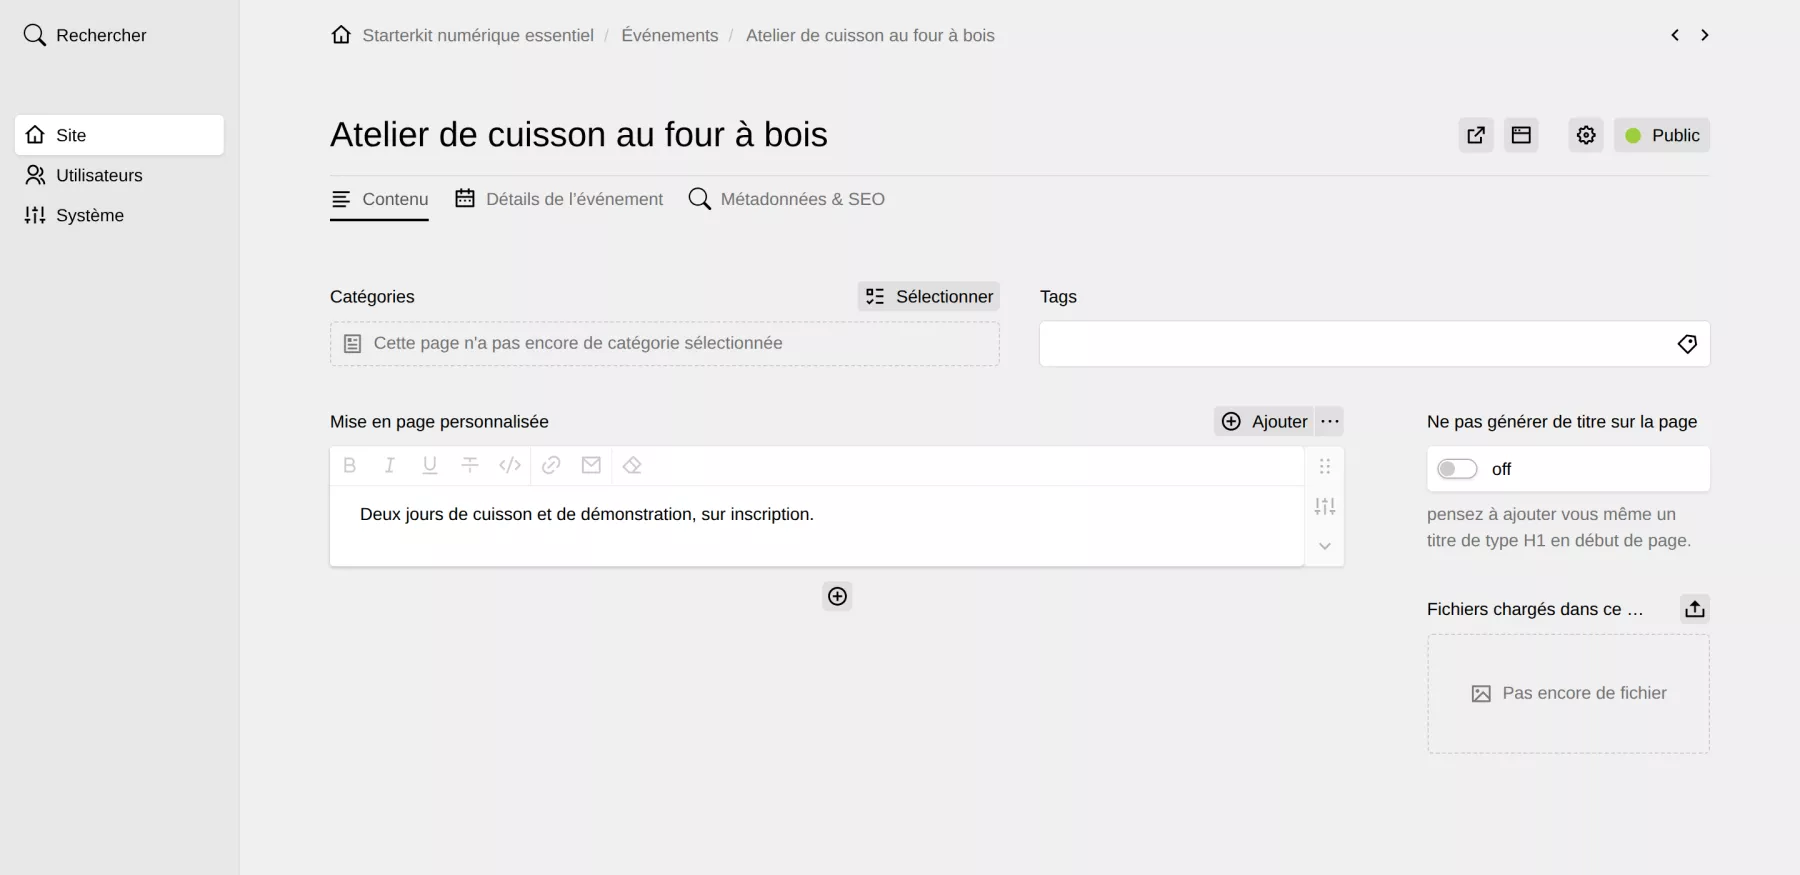
Task: Collapse the block with the down chevron
Action: (x=1325, y=546)
